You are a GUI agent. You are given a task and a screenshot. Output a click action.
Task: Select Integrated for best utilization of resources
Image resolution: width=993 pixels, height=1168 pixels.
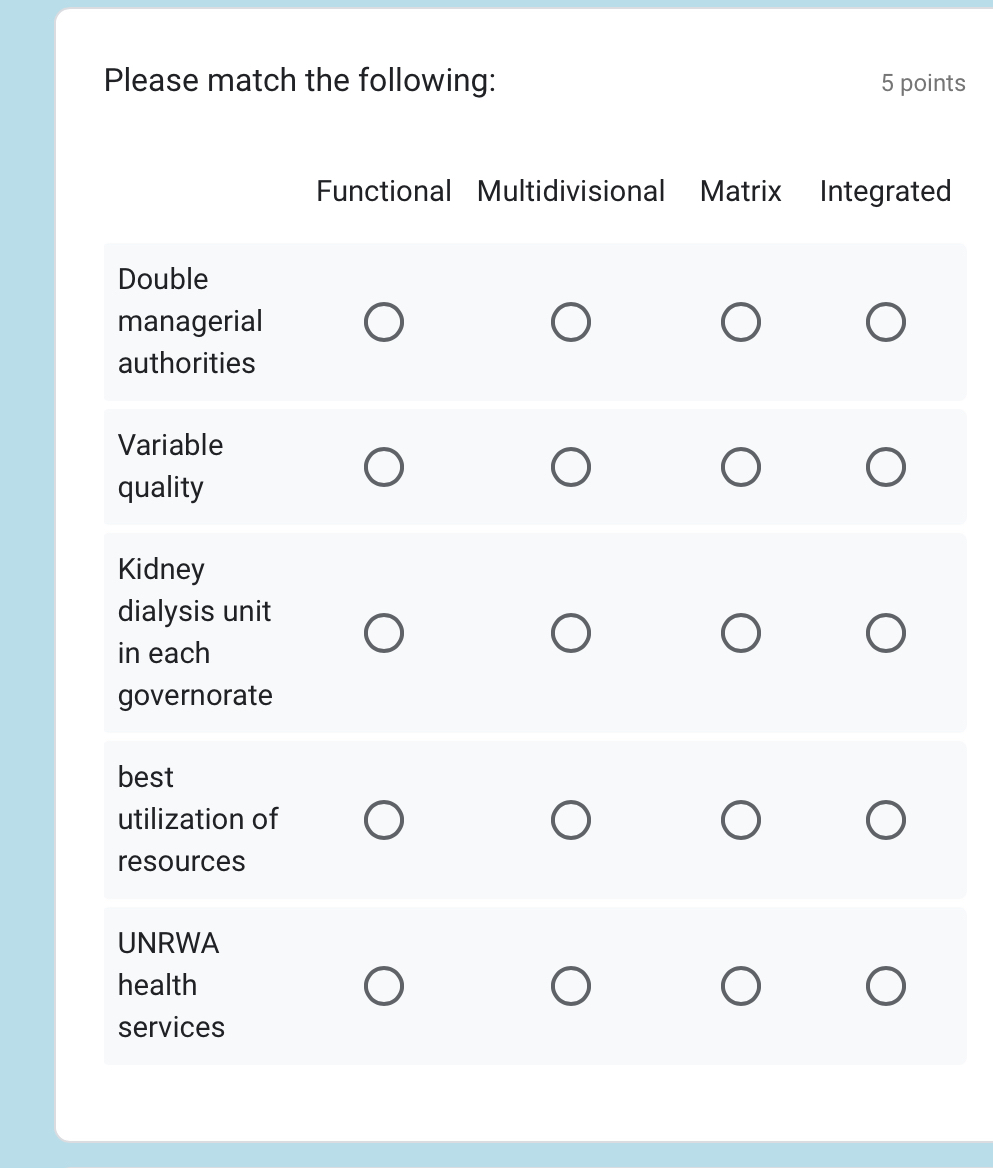coord(885,819)
